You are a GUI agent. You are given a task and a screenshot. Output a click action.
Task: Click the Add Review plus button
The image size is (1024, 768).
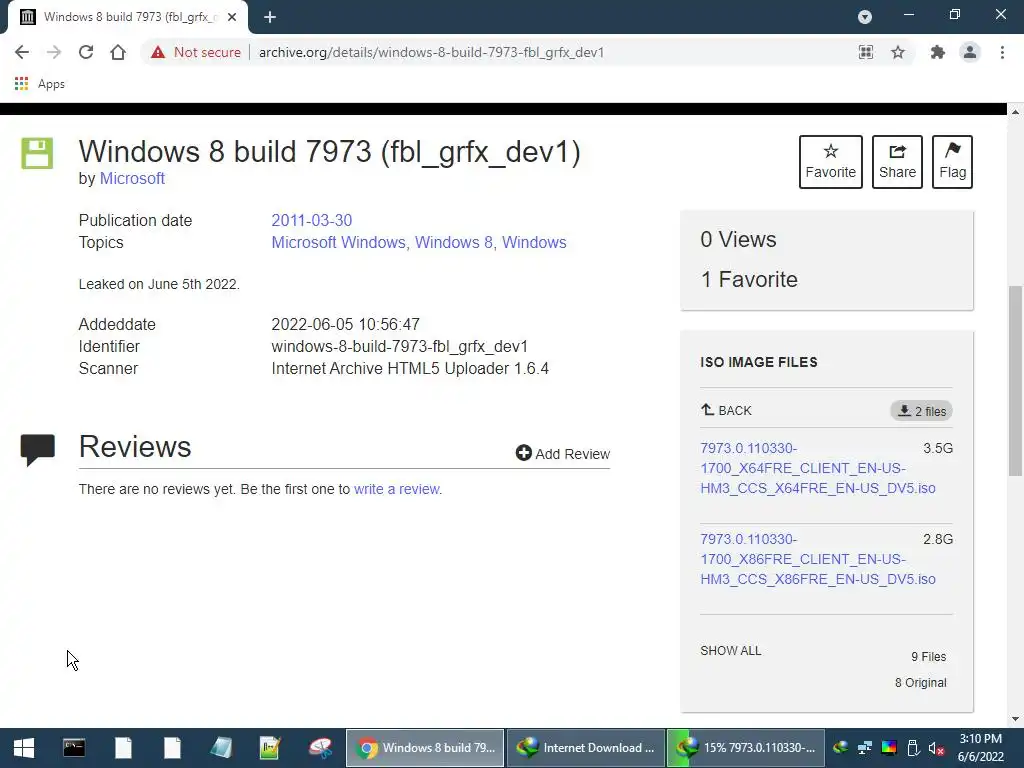[x=562, y=453]
